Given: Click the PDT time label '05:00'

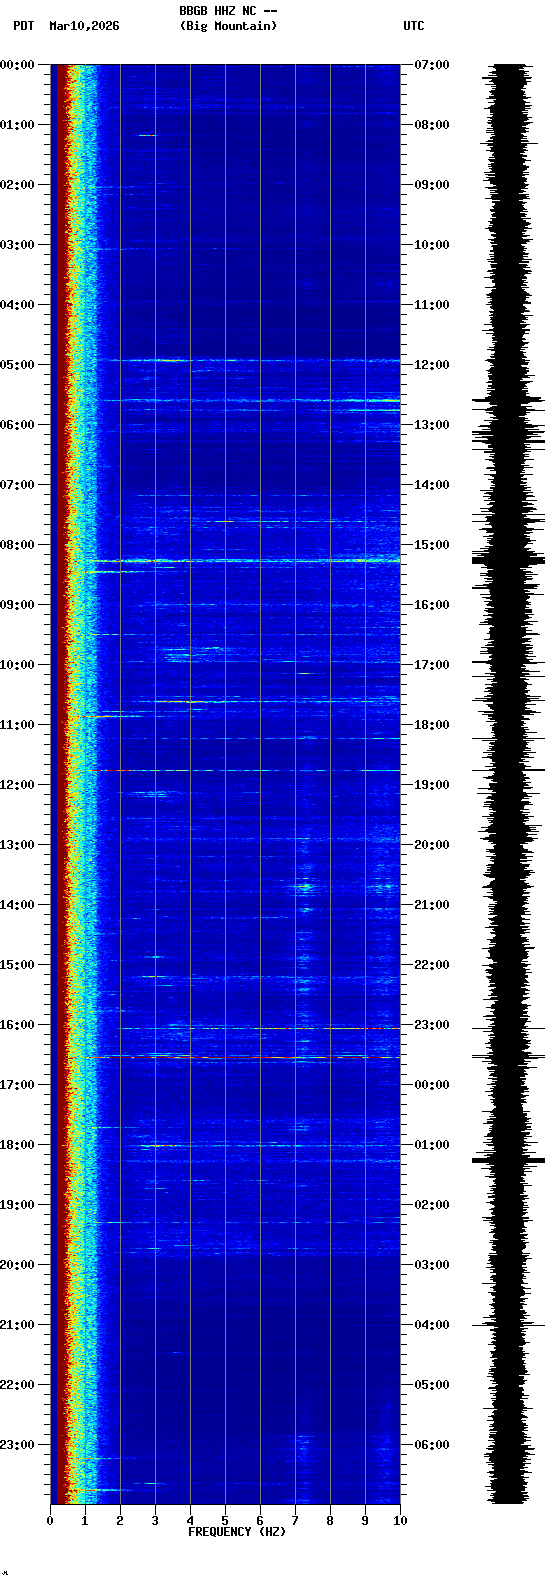Looking at the screenshot, I should (17, 365).
